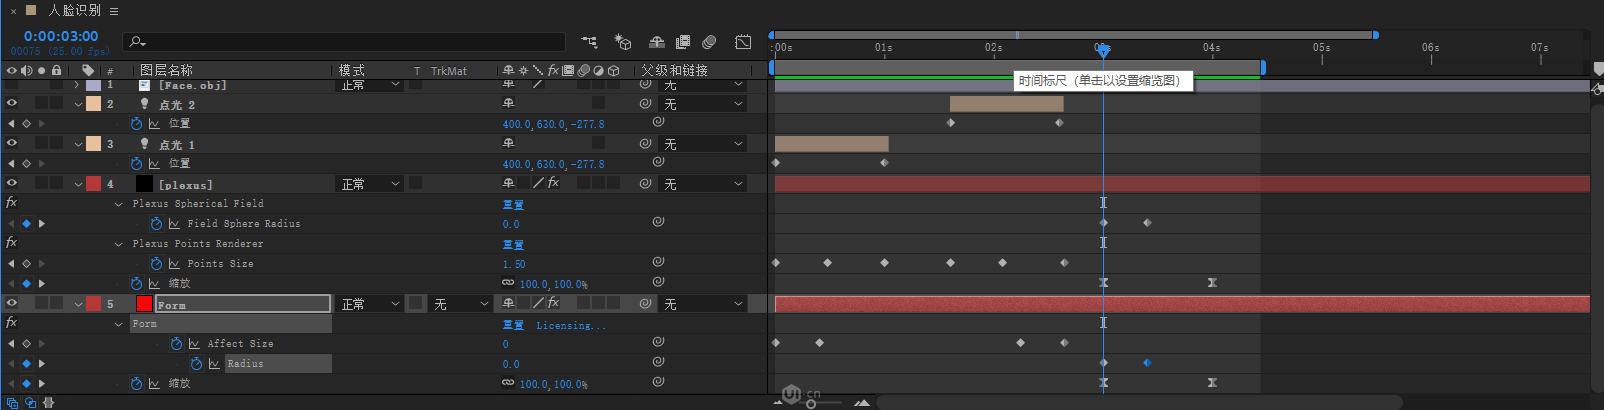The width and height of the screenshot is (1604, 410).
Task: Toggle hide shy layers switch
Action: (657, 42)
